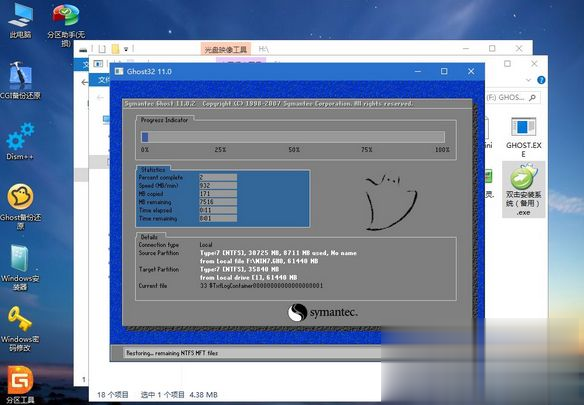Click the back arrow in the explorer window

coord(85,82)
